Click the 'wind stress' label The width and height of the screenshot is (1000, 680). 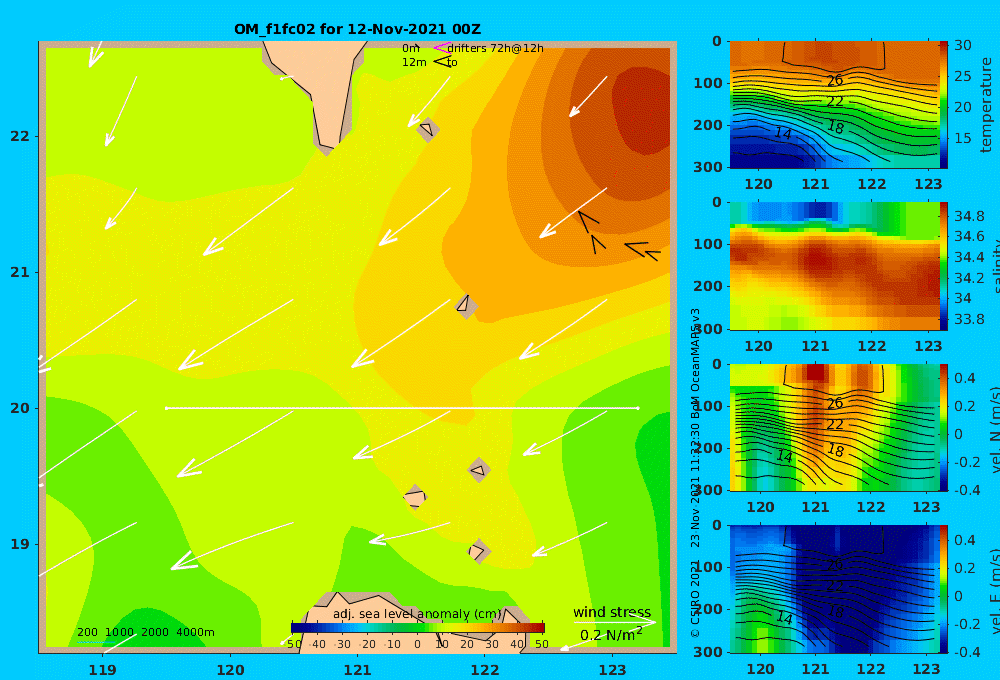[x=612, y=612]
